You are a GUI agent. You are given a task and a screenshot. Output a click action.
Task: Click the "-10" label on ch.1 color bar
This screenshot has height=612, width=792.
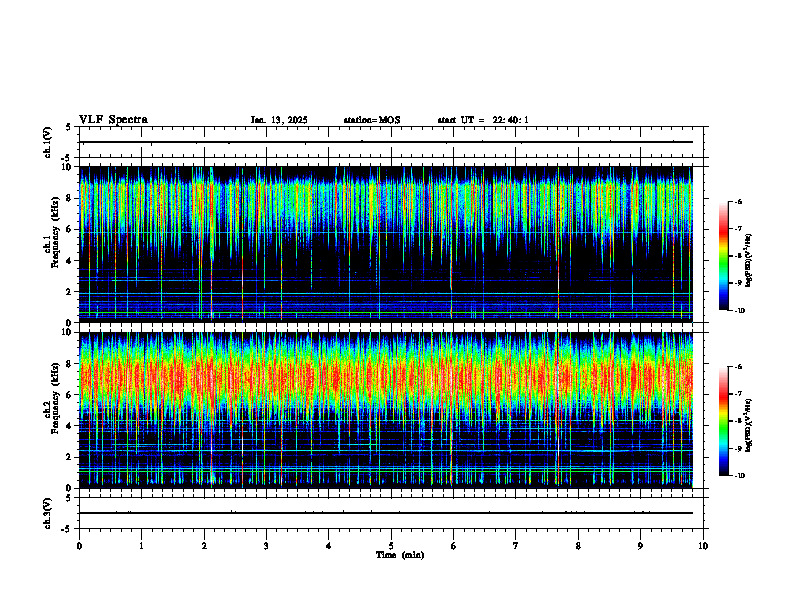click(739, 311)
